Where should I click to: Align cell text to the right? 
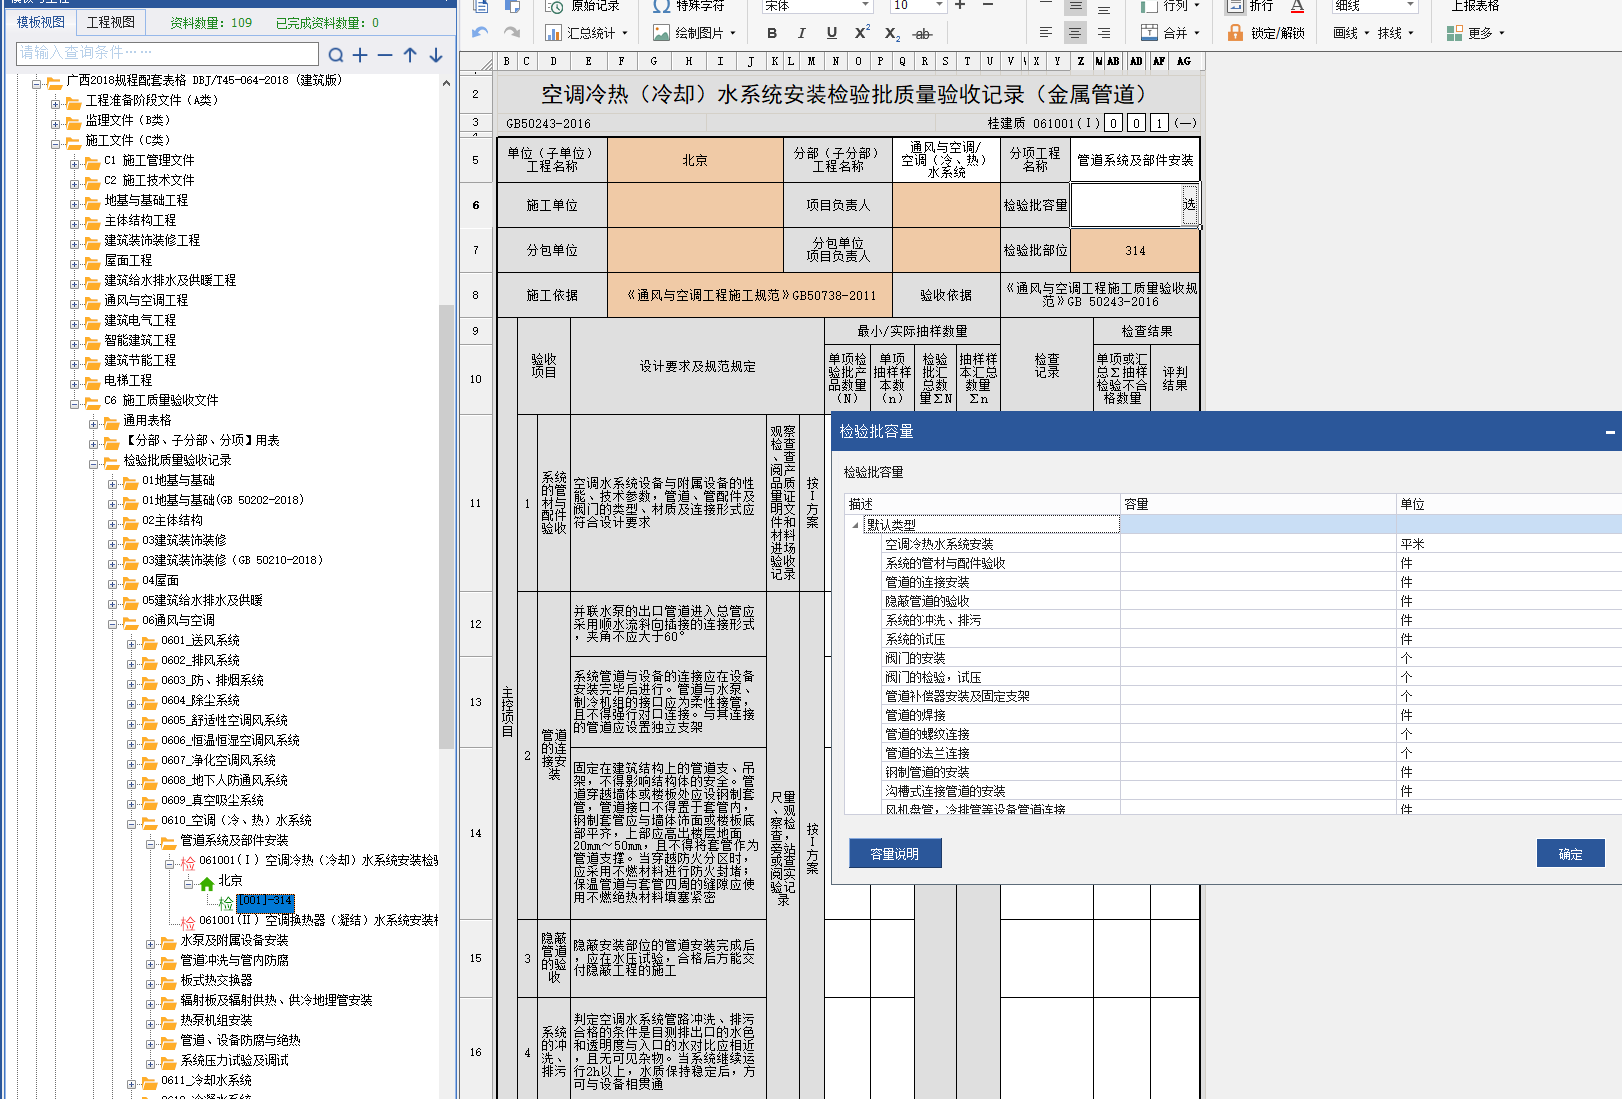[1104, 33]
